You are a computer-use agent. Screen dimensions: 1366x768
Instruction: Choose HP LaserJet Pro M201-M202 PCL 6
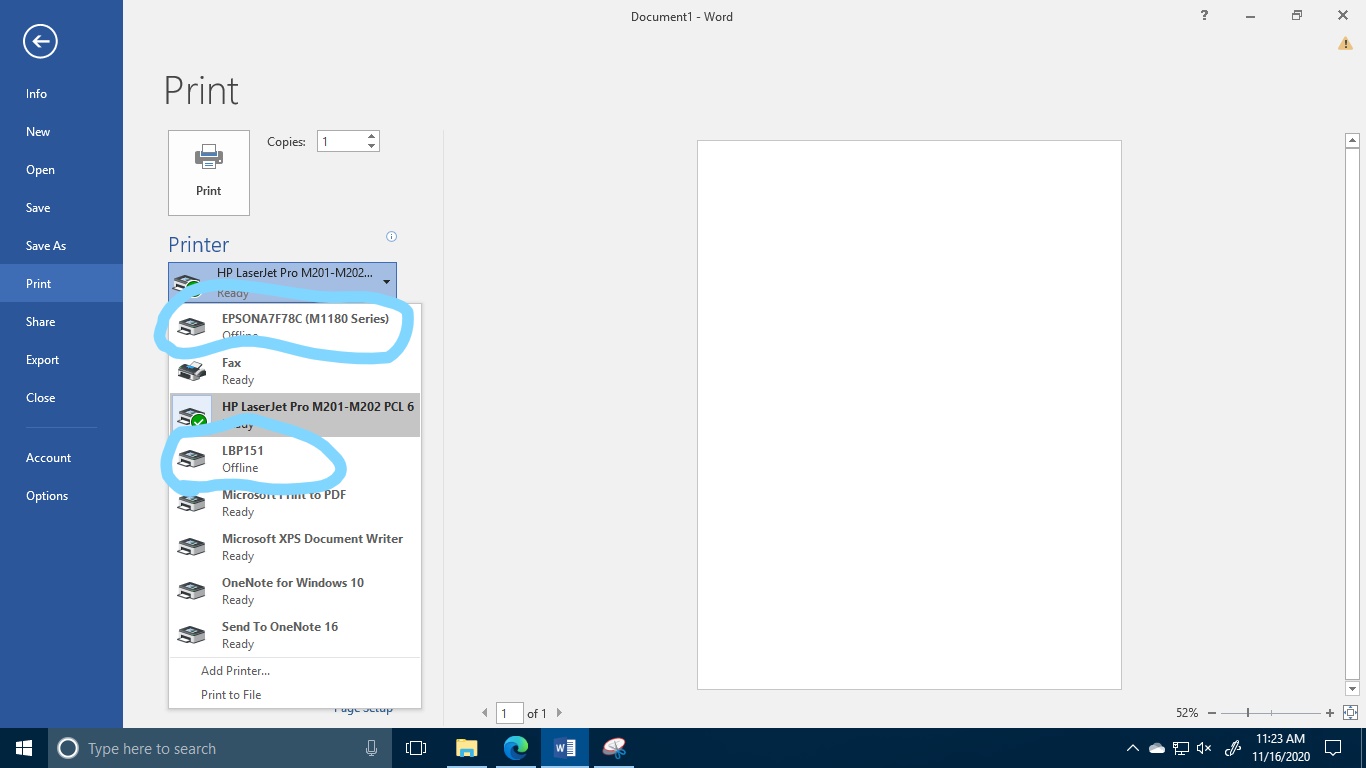[295, 415]
